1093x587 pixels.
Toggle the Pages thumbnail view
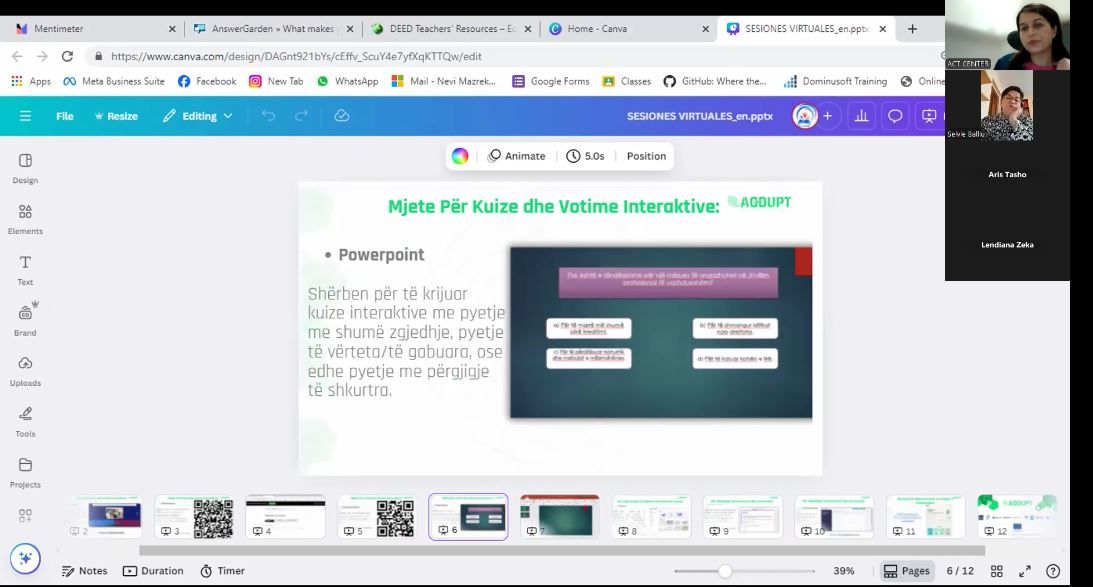(906, 571)
